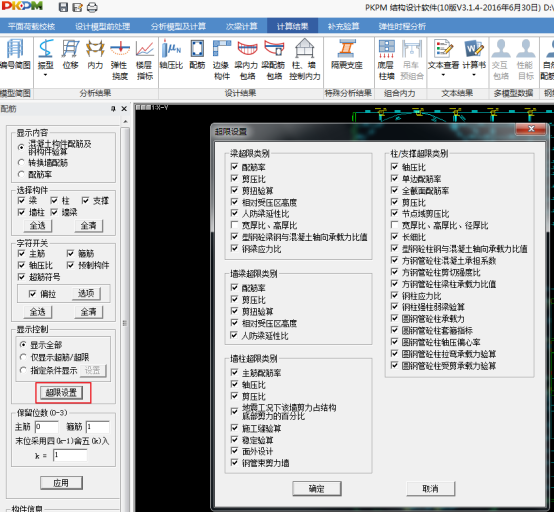Click the 超限设置 button
This screenshot has width=554, height=512.
click(x=61, y=393)
